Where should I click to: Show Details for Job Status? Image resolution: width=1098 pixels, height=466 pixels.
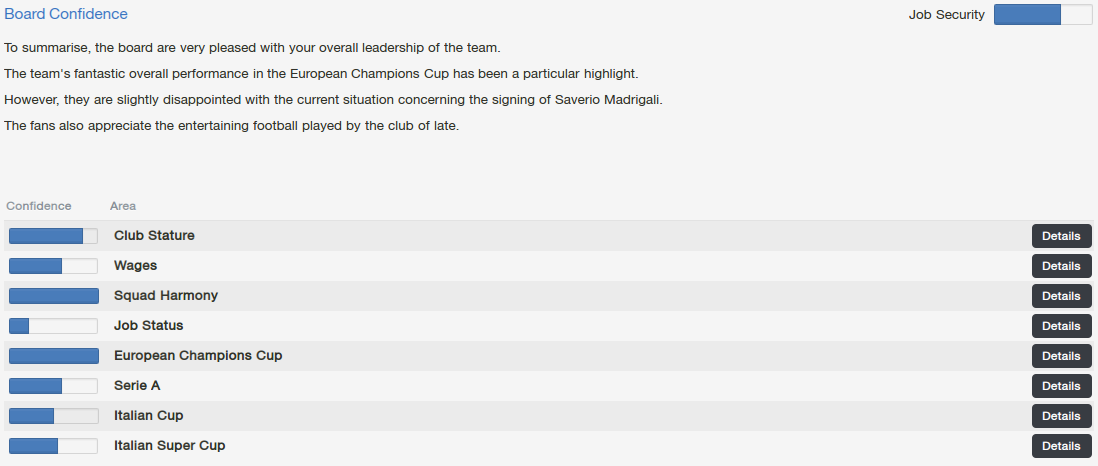click(x=1061, y=326)
